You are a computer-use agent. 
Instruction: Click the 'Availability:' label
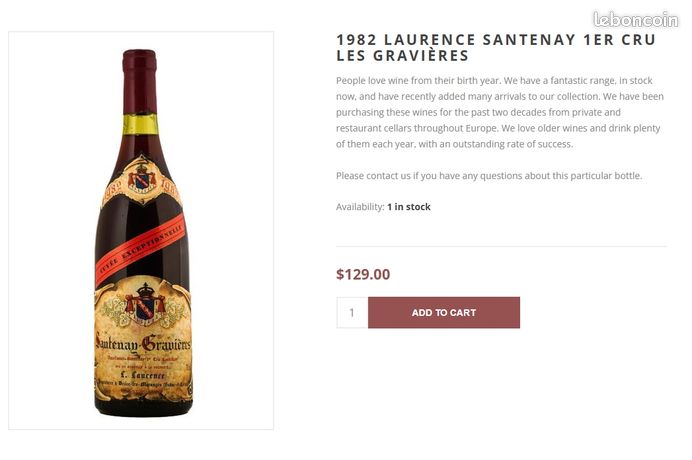(x=360, y=207)
